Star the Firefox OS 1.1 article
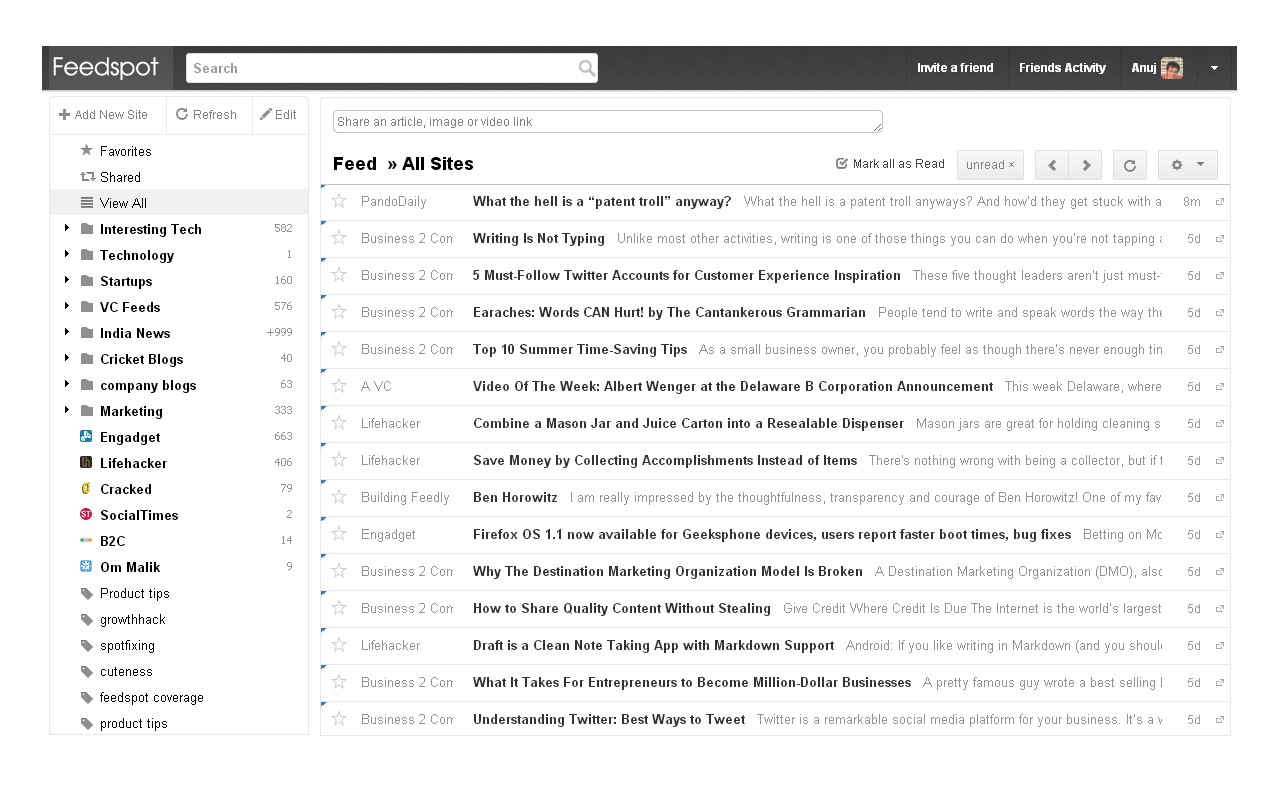This screenshot has width=1280, height=800. (339, 534)
